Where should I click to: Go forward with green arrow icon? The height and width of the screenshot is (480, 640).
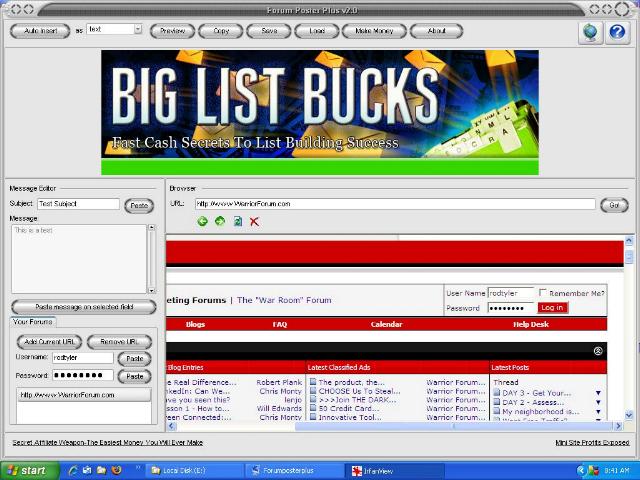(220, 222)
